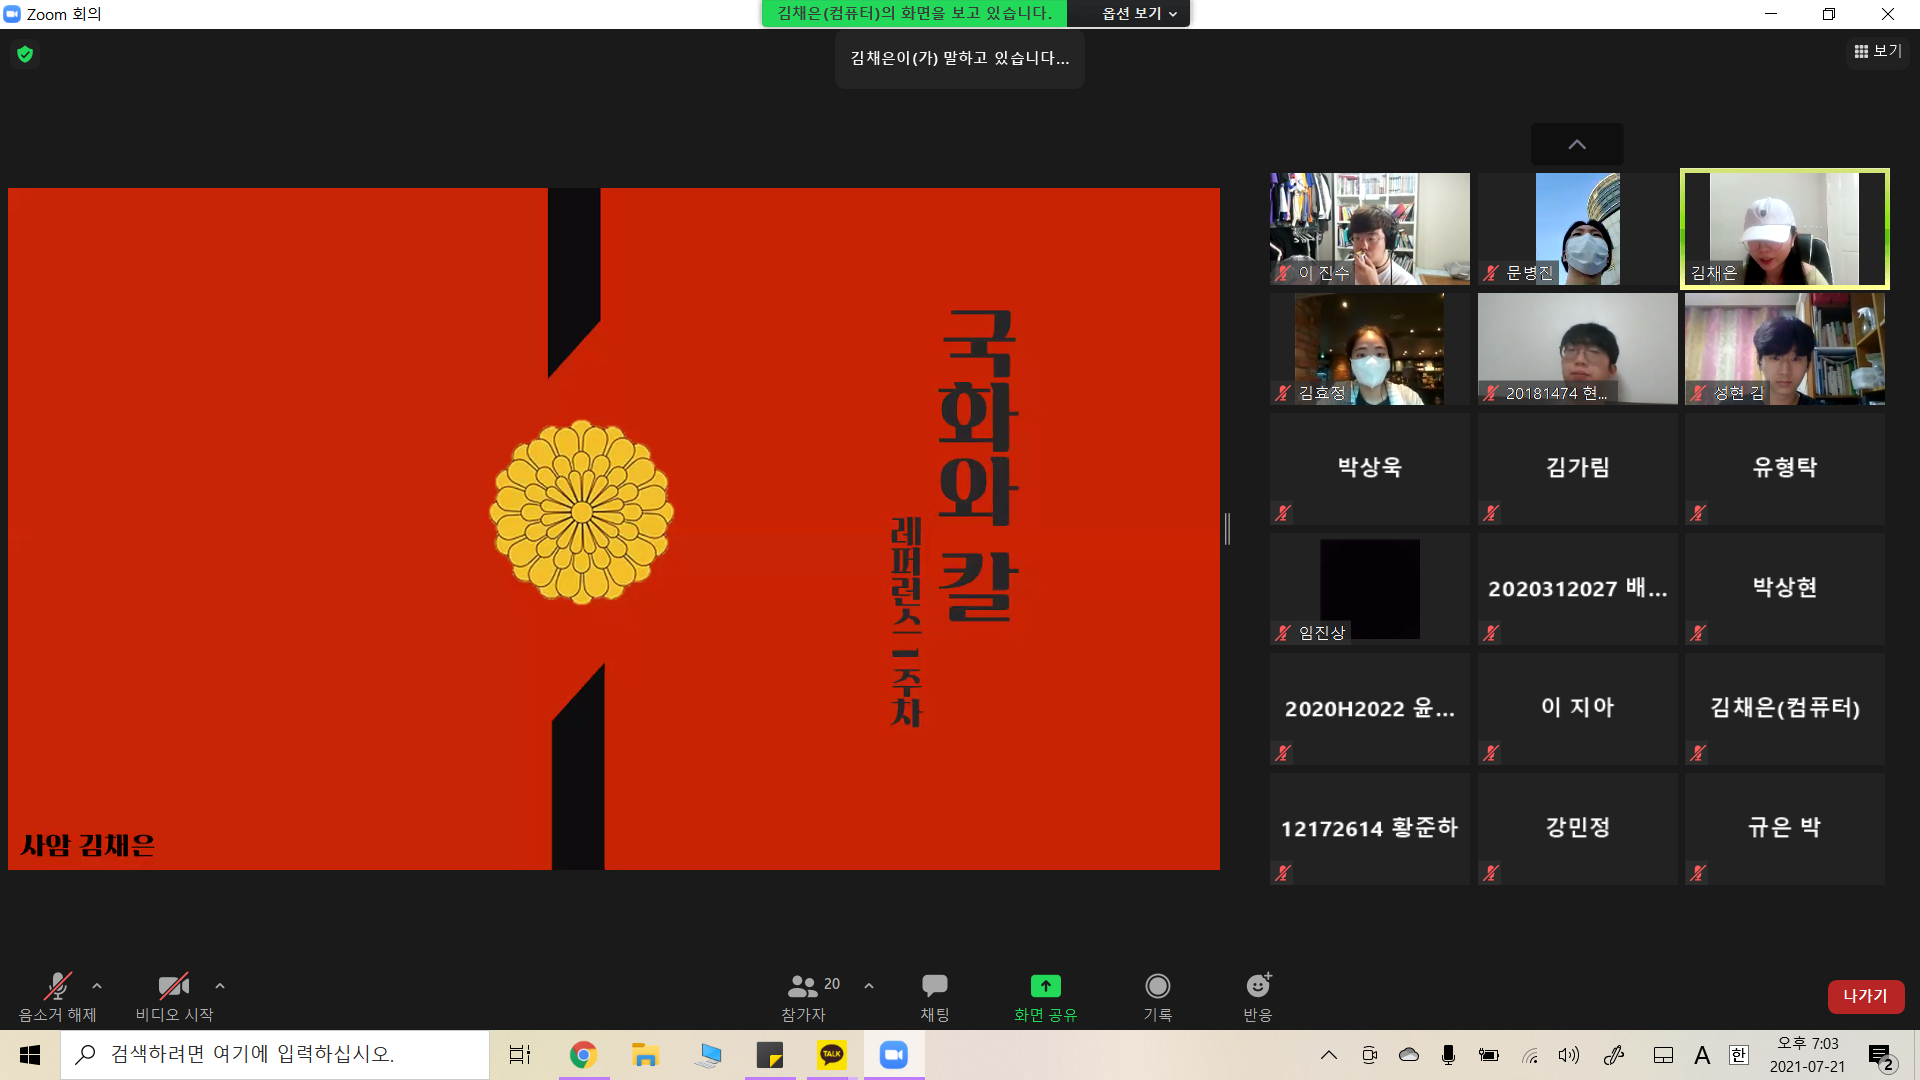Click the green Share Screen icon
The height and width of the screenshot is (1080, 1920).
click(x=1045, y=987)
